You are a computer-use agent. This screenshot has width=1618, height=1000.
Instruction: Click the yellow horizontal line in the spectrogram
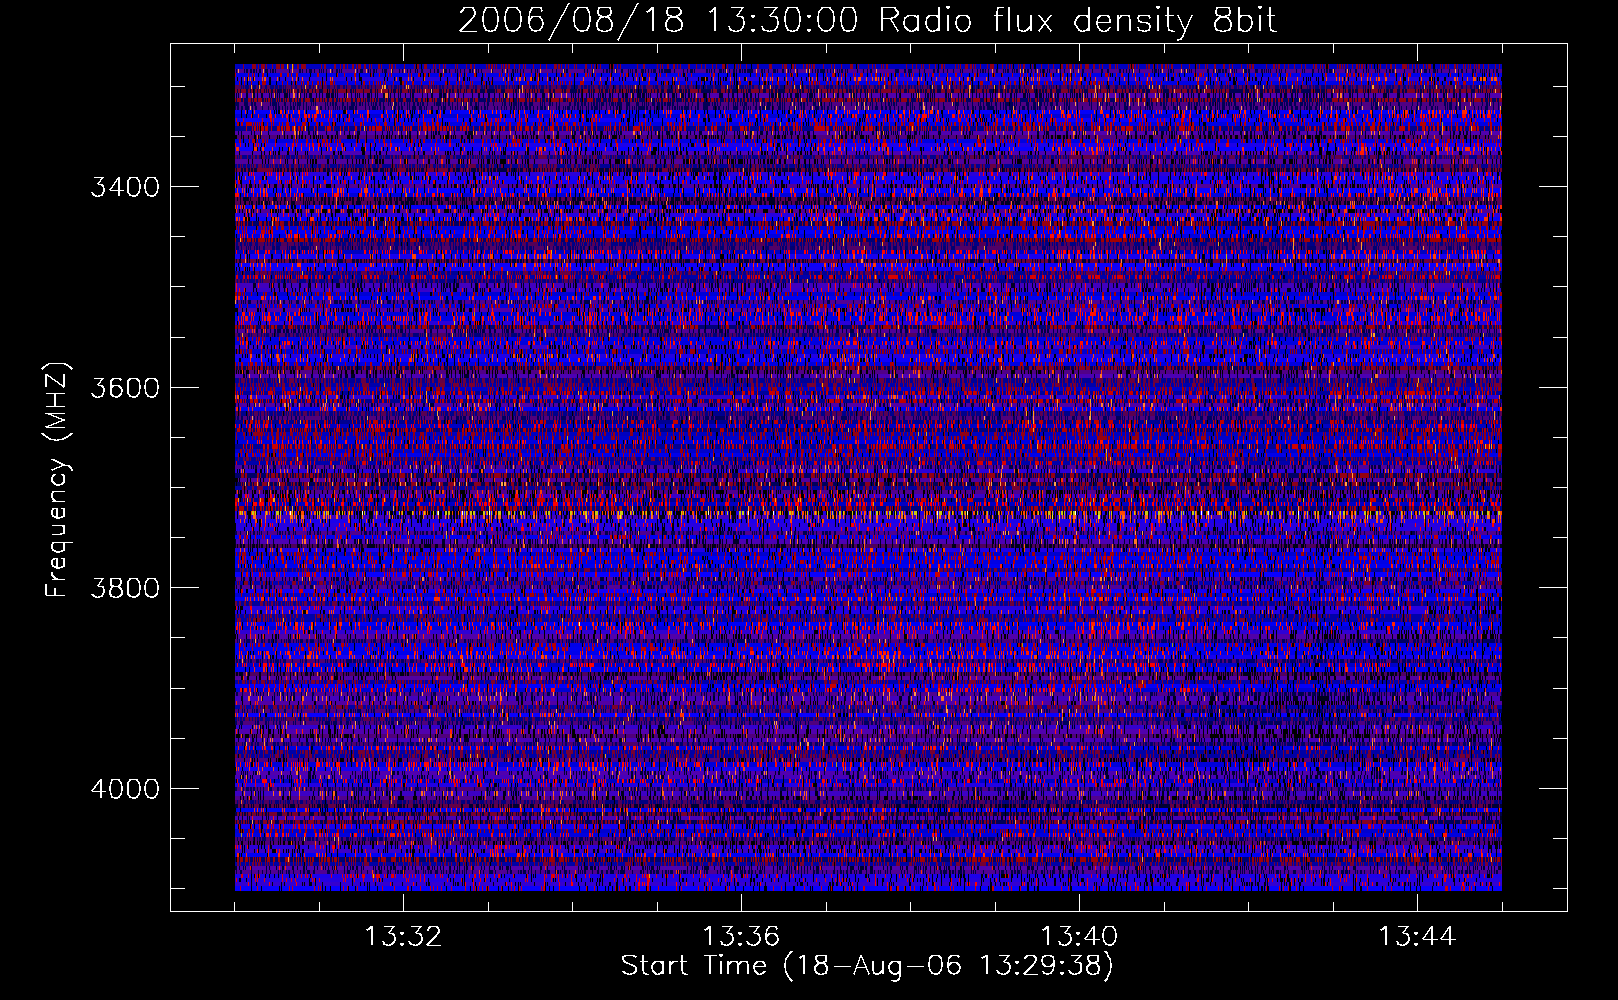(868, 514)
